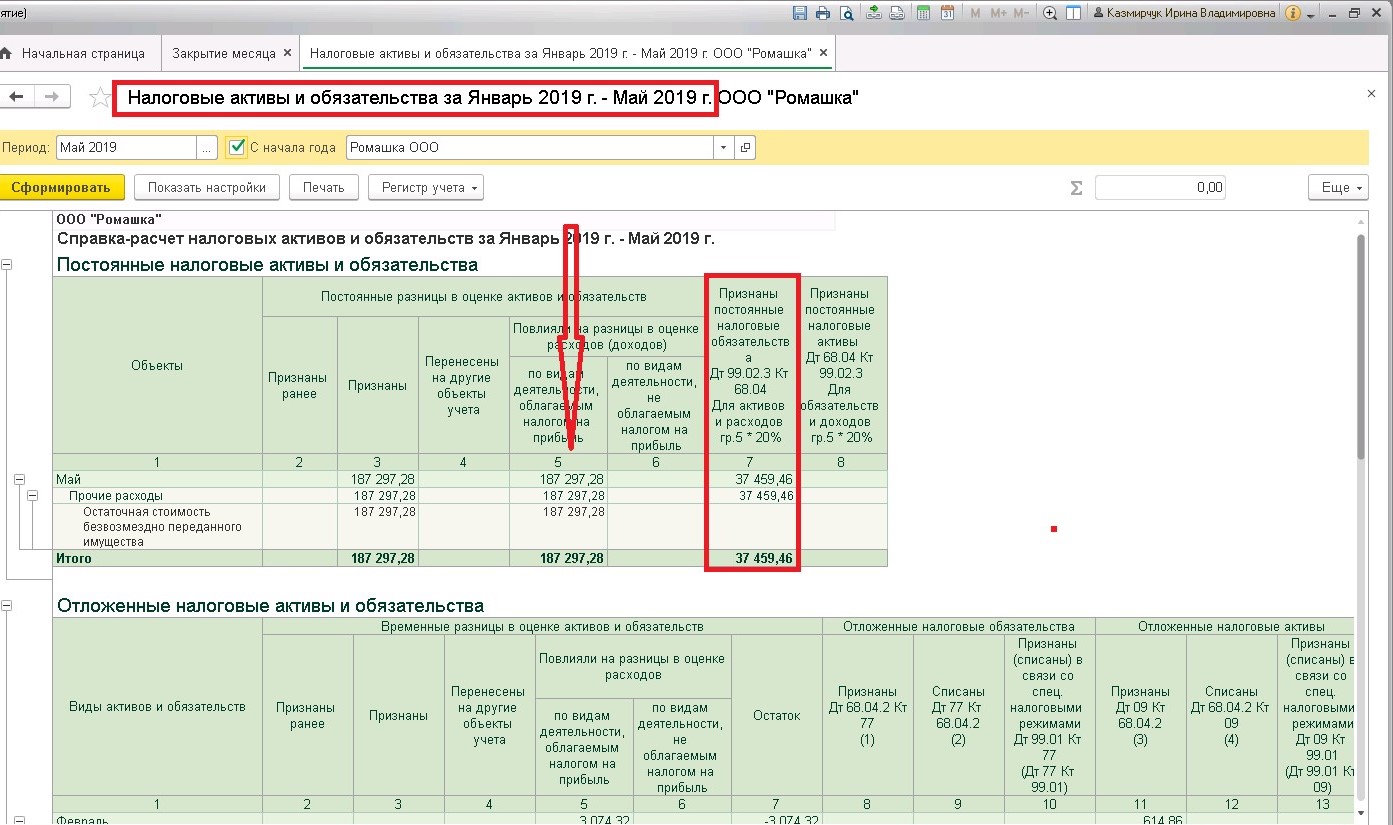Click the 'Показать настройки' button
Screen dimensions: 1393x825
pyautogui.click(x=207, y=187)
